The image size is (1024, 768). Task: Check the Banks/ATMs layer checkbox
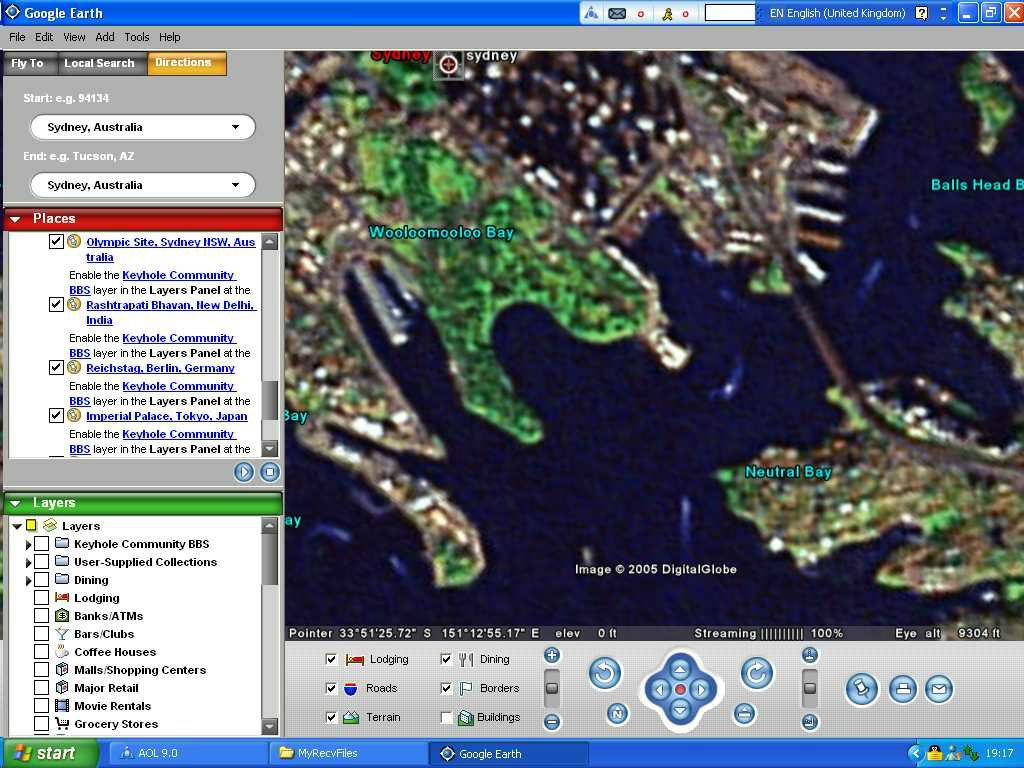42,616
